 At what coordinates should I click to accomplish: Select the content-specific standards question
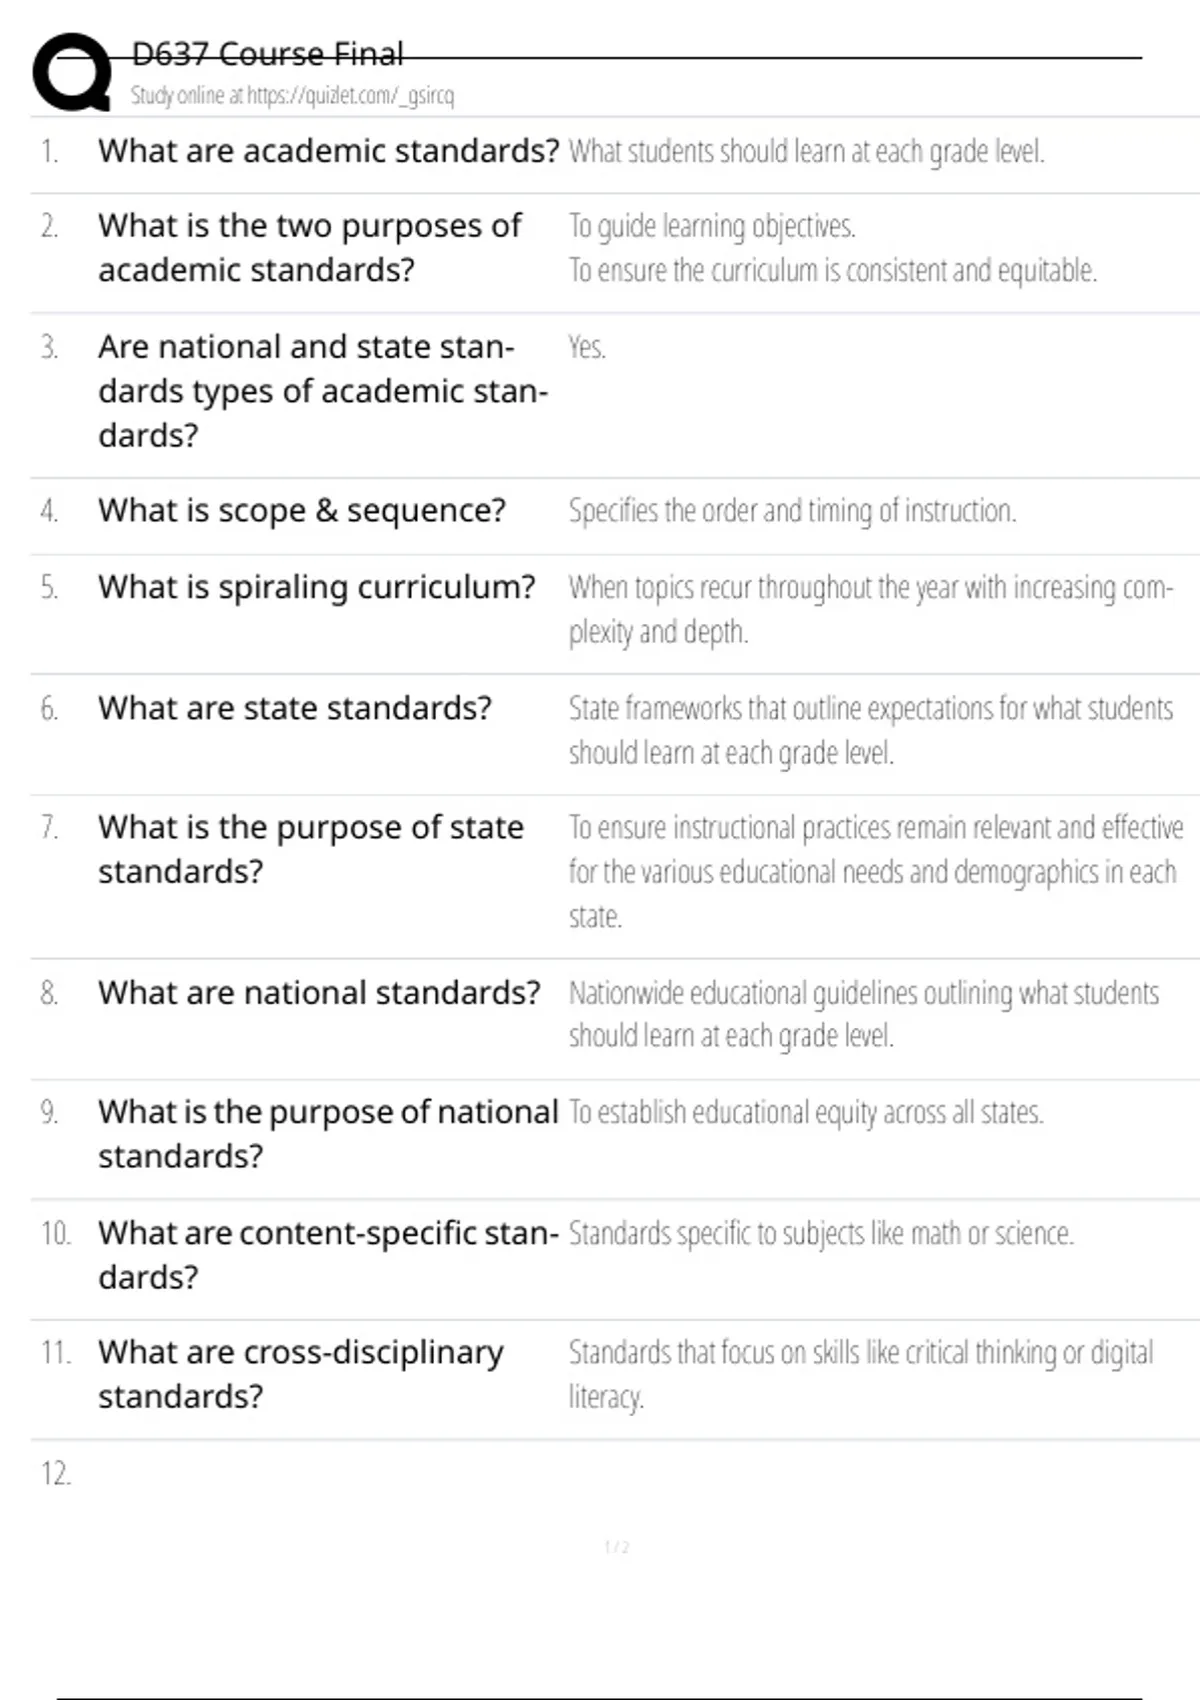[327, 1255]
